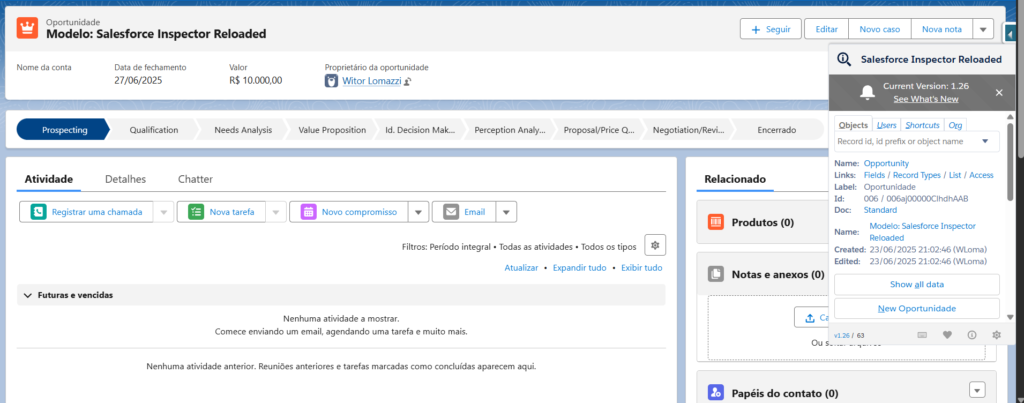
Task: Select the Needs Analysis stage
Action: tap(243, 130)
